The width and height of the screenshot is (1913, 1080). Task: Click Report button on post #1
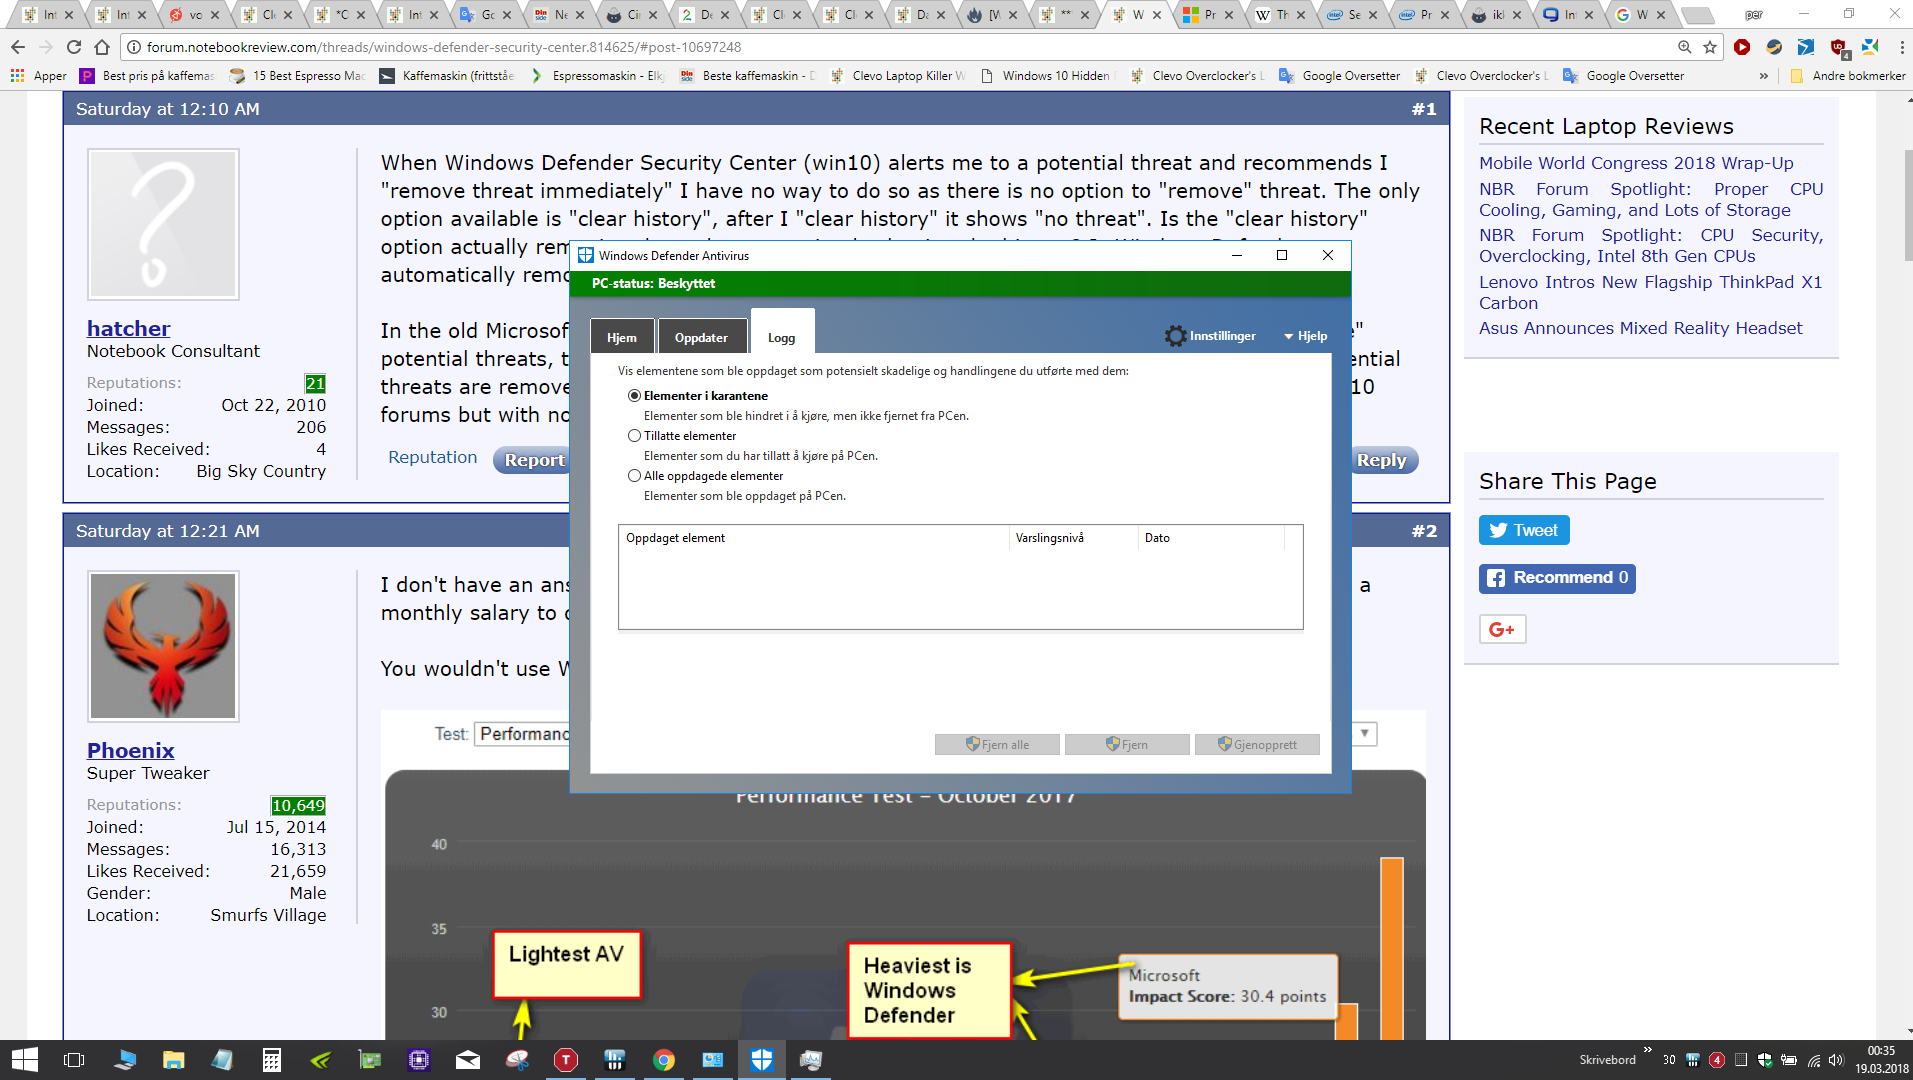pos(533,460)
